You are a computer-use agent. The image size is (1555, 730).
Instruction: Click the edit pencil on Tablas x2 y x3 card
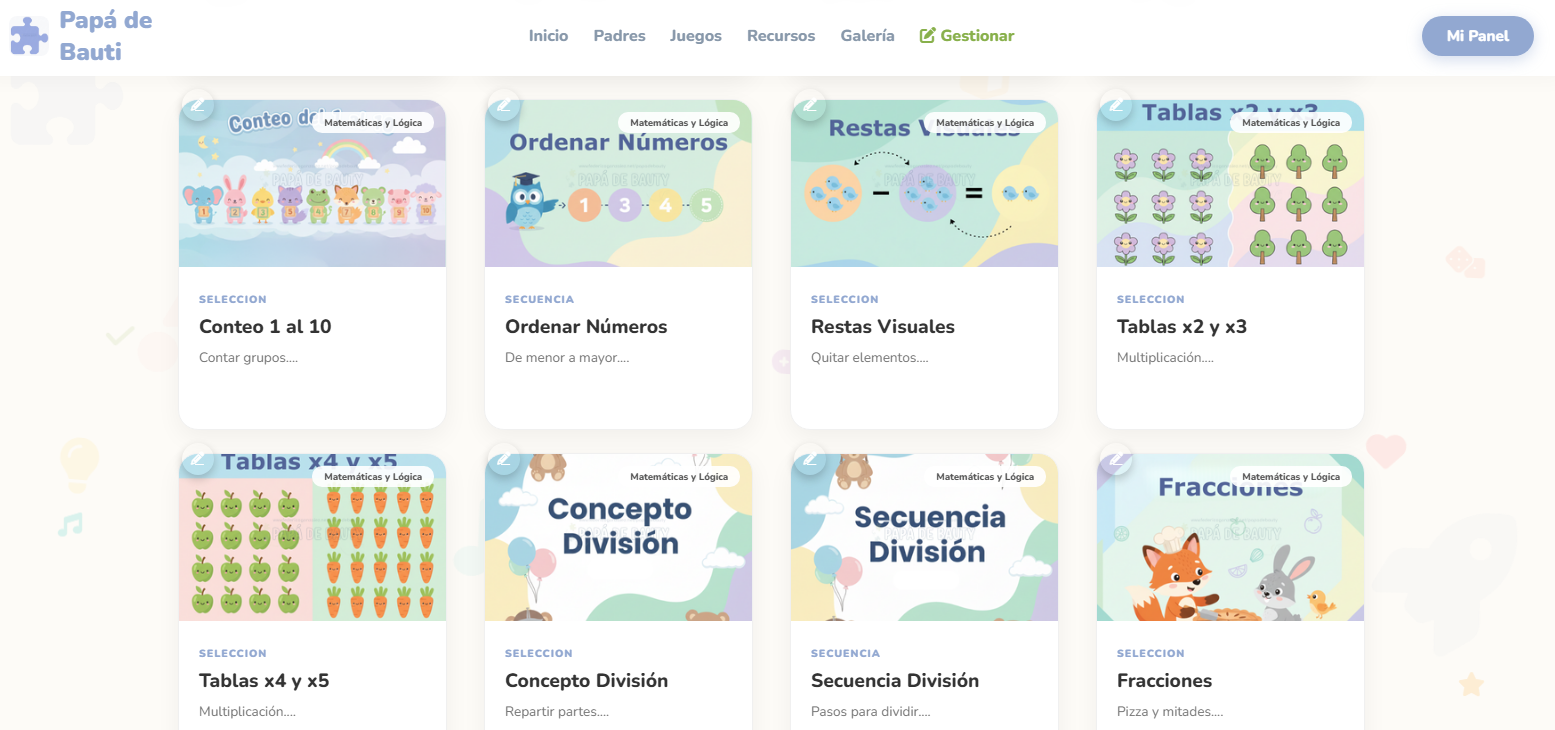click(1115, 104)
